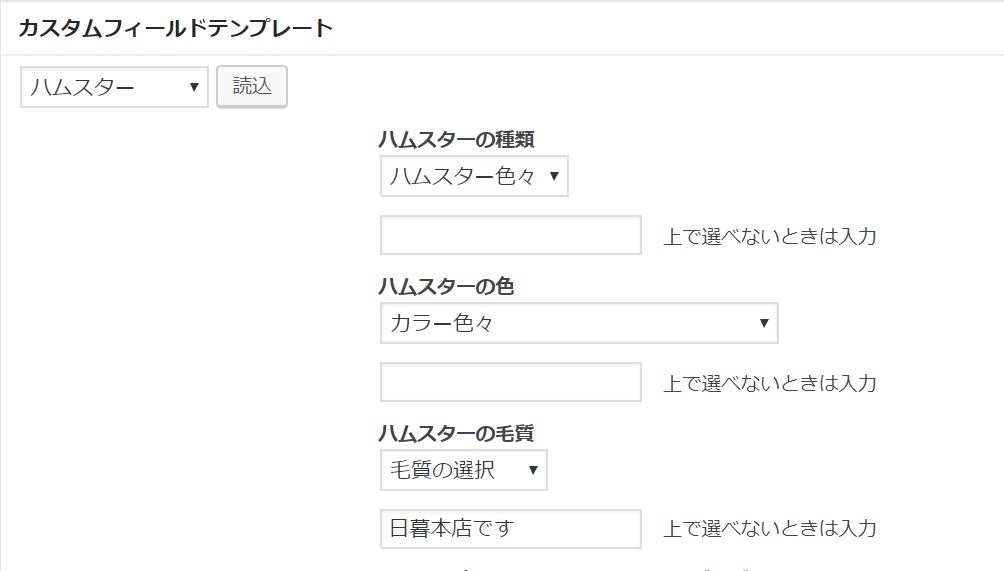Click the arrow on the 毛質の選択 selector
The width and height of the screenshot is (1004, 571).
(x=533, y=470)
